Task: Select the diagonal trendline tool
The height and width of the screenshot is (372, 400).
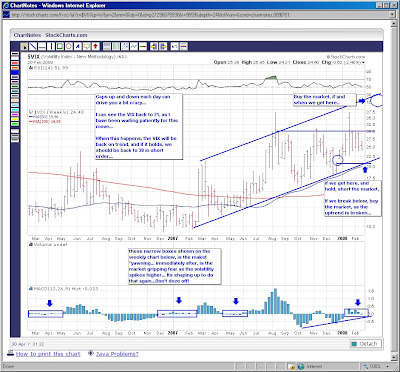Action: point(33,46)
